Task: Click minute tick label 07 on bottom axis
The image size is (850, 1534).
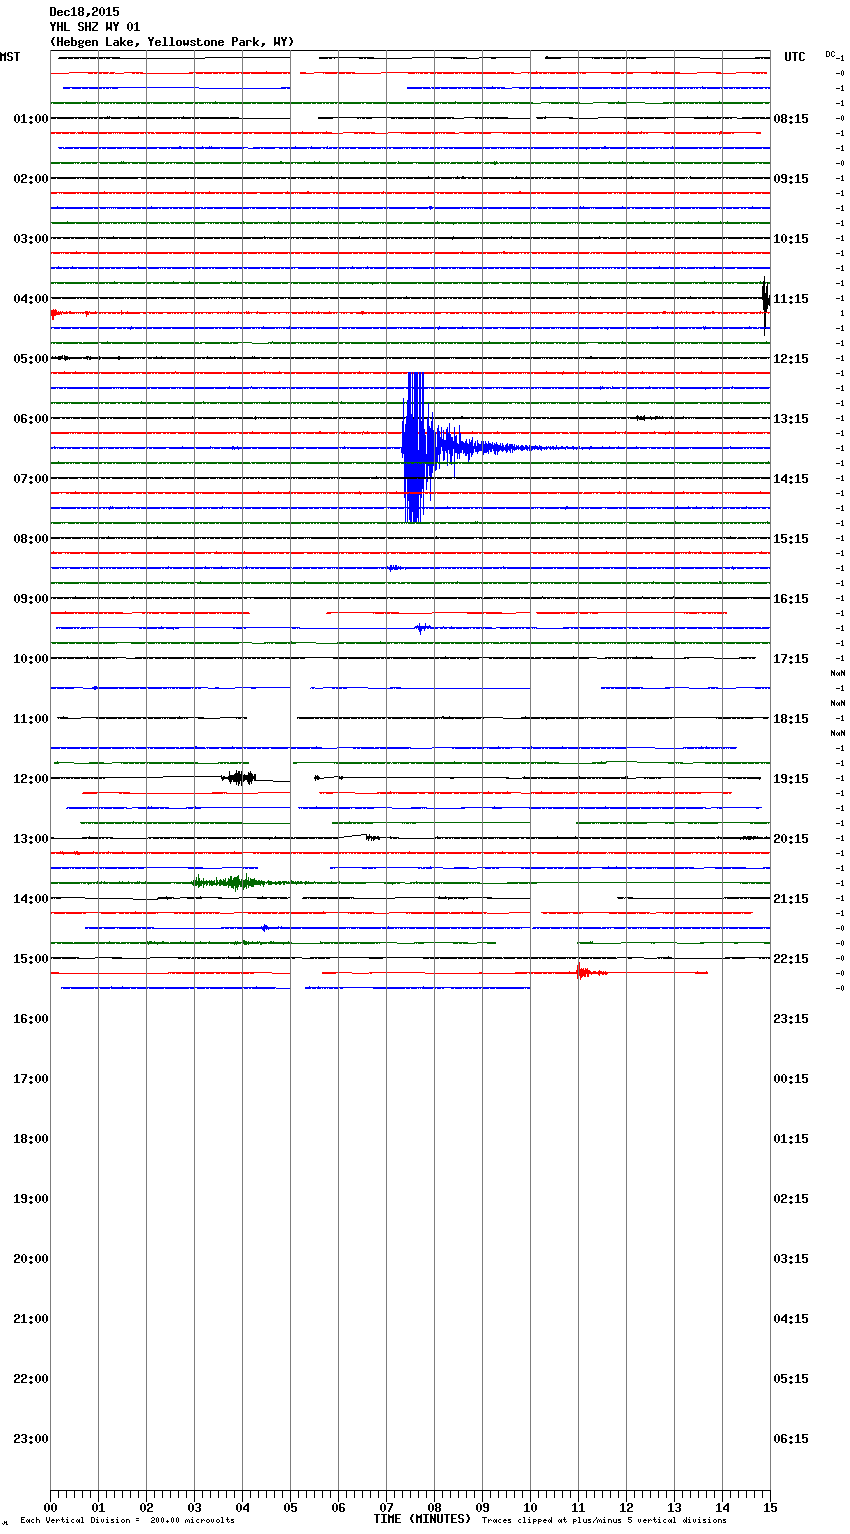Action: [x=386, y=1508]
